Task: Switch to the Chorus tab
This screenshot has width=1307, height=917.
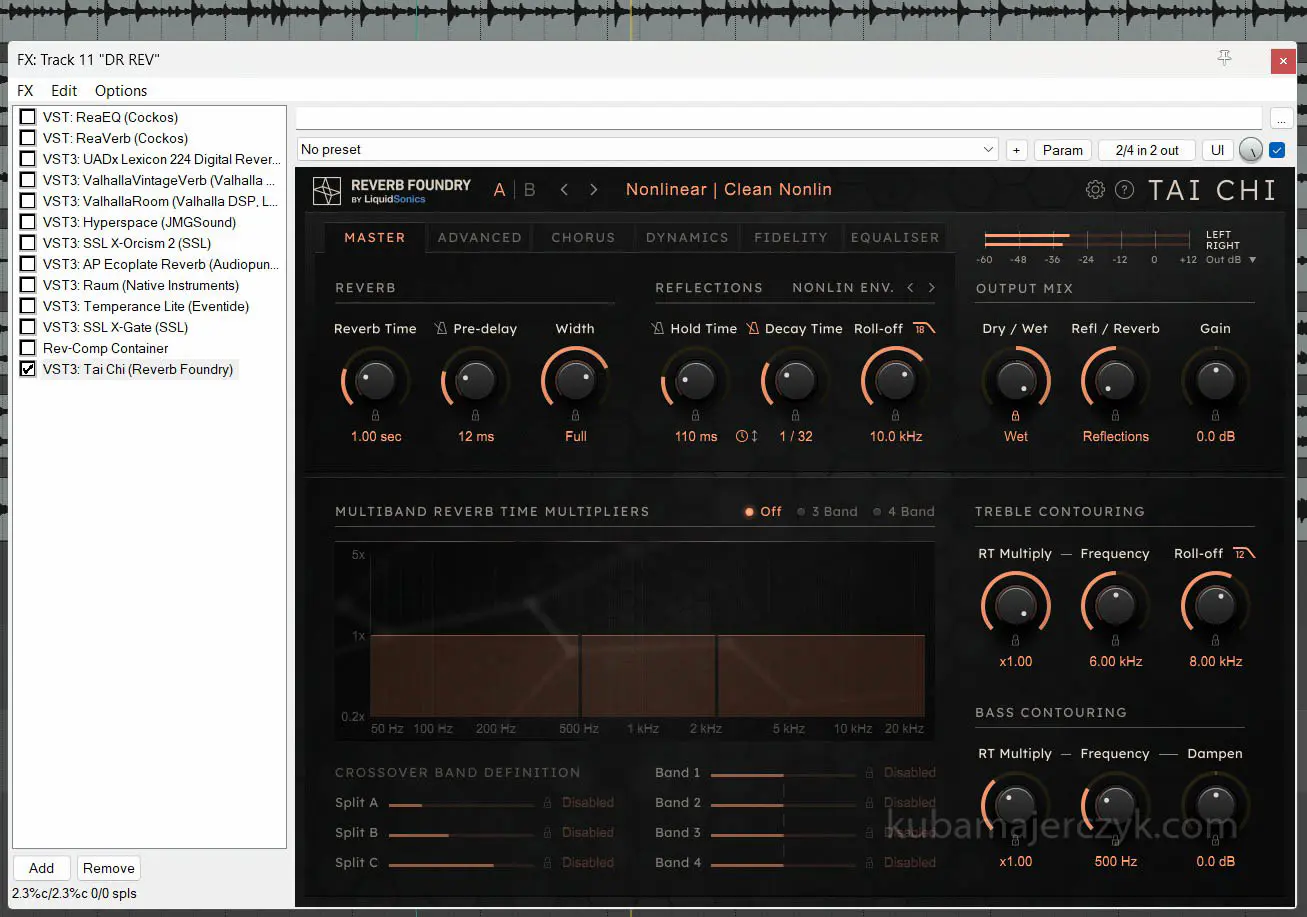Action: pyautogui.click(x=583, y=238)
